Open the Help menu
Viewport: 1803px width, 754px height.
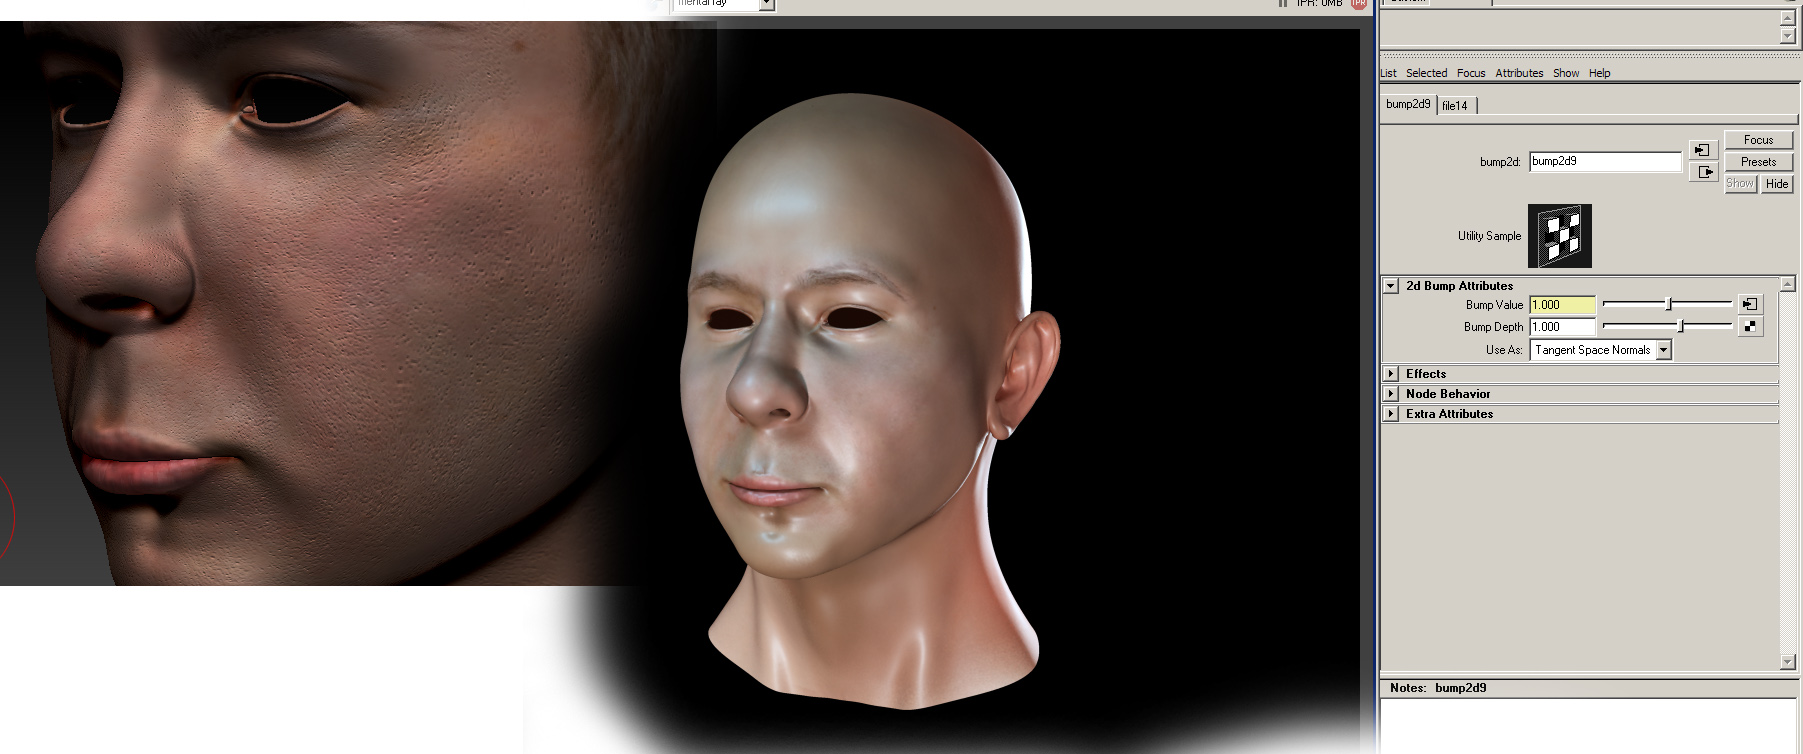click(x=1600, y=73)
